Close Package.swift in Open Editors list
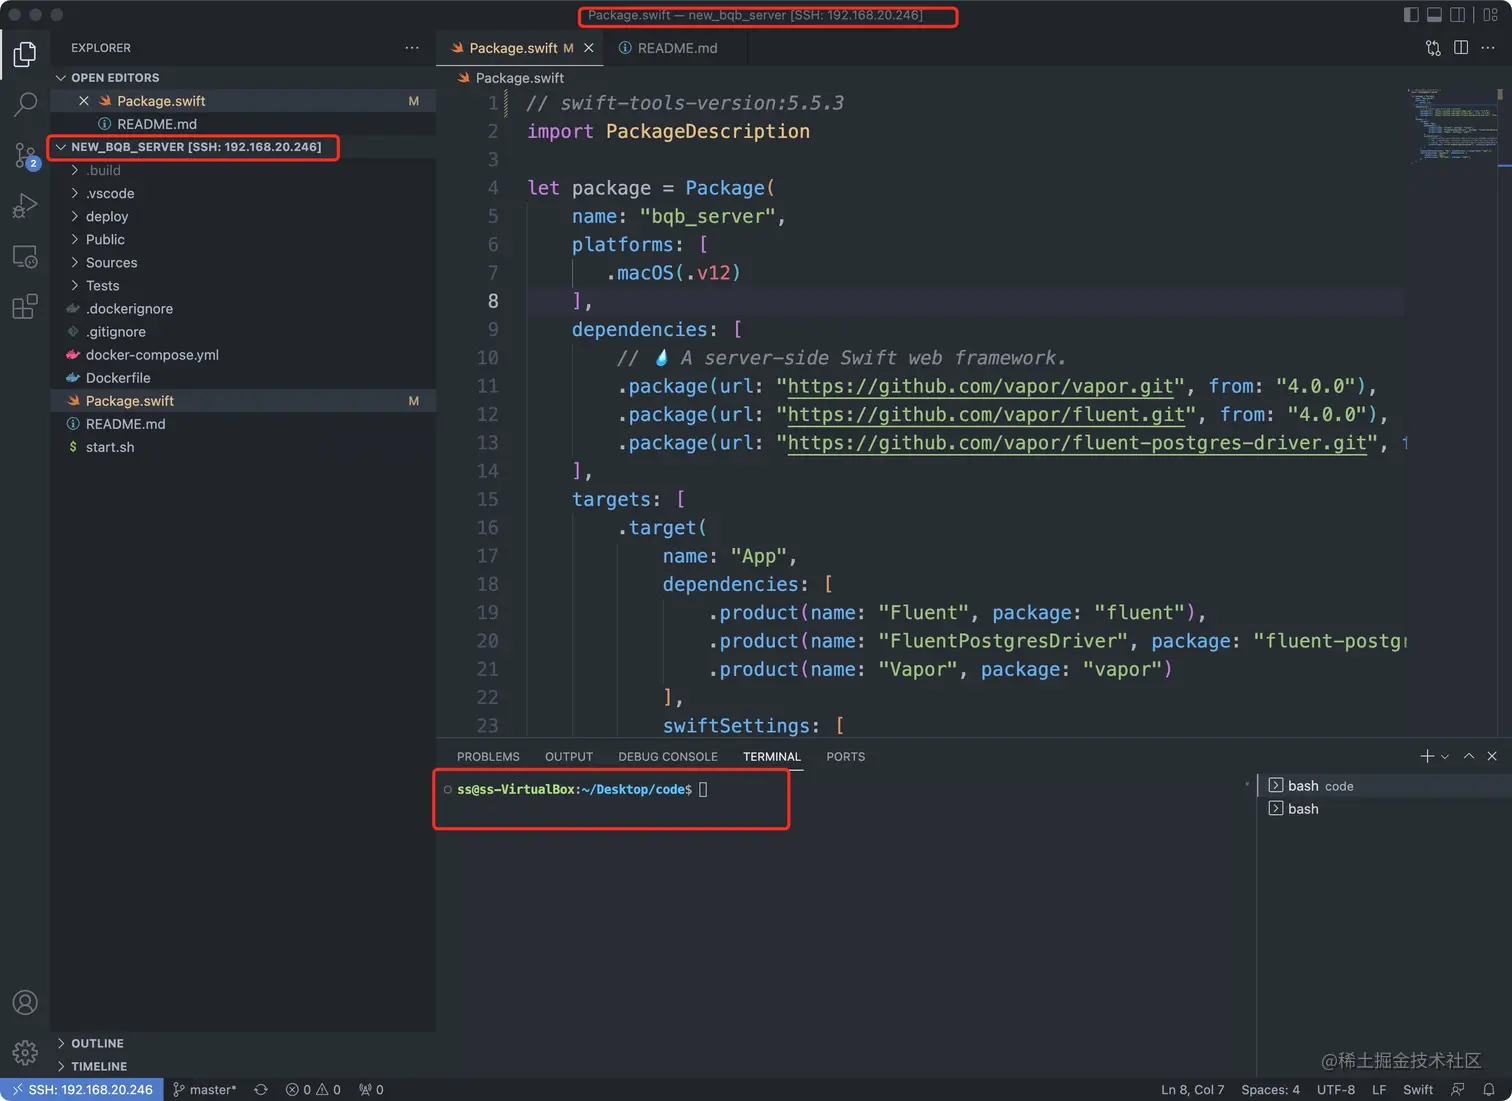 84,101
